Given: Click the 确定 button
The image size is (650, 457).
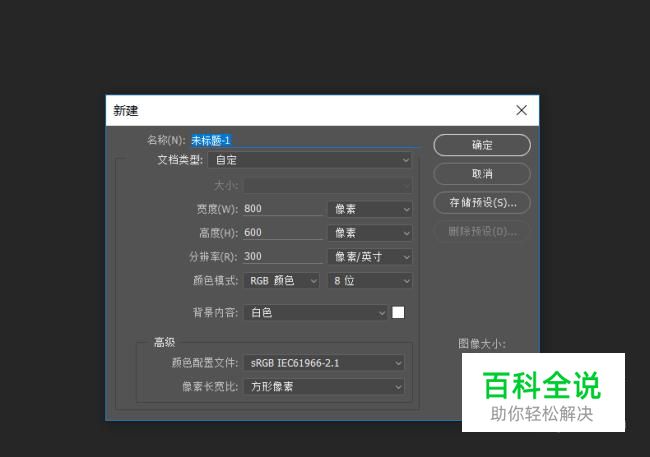Looking at the screenshot, I should 482,145.
